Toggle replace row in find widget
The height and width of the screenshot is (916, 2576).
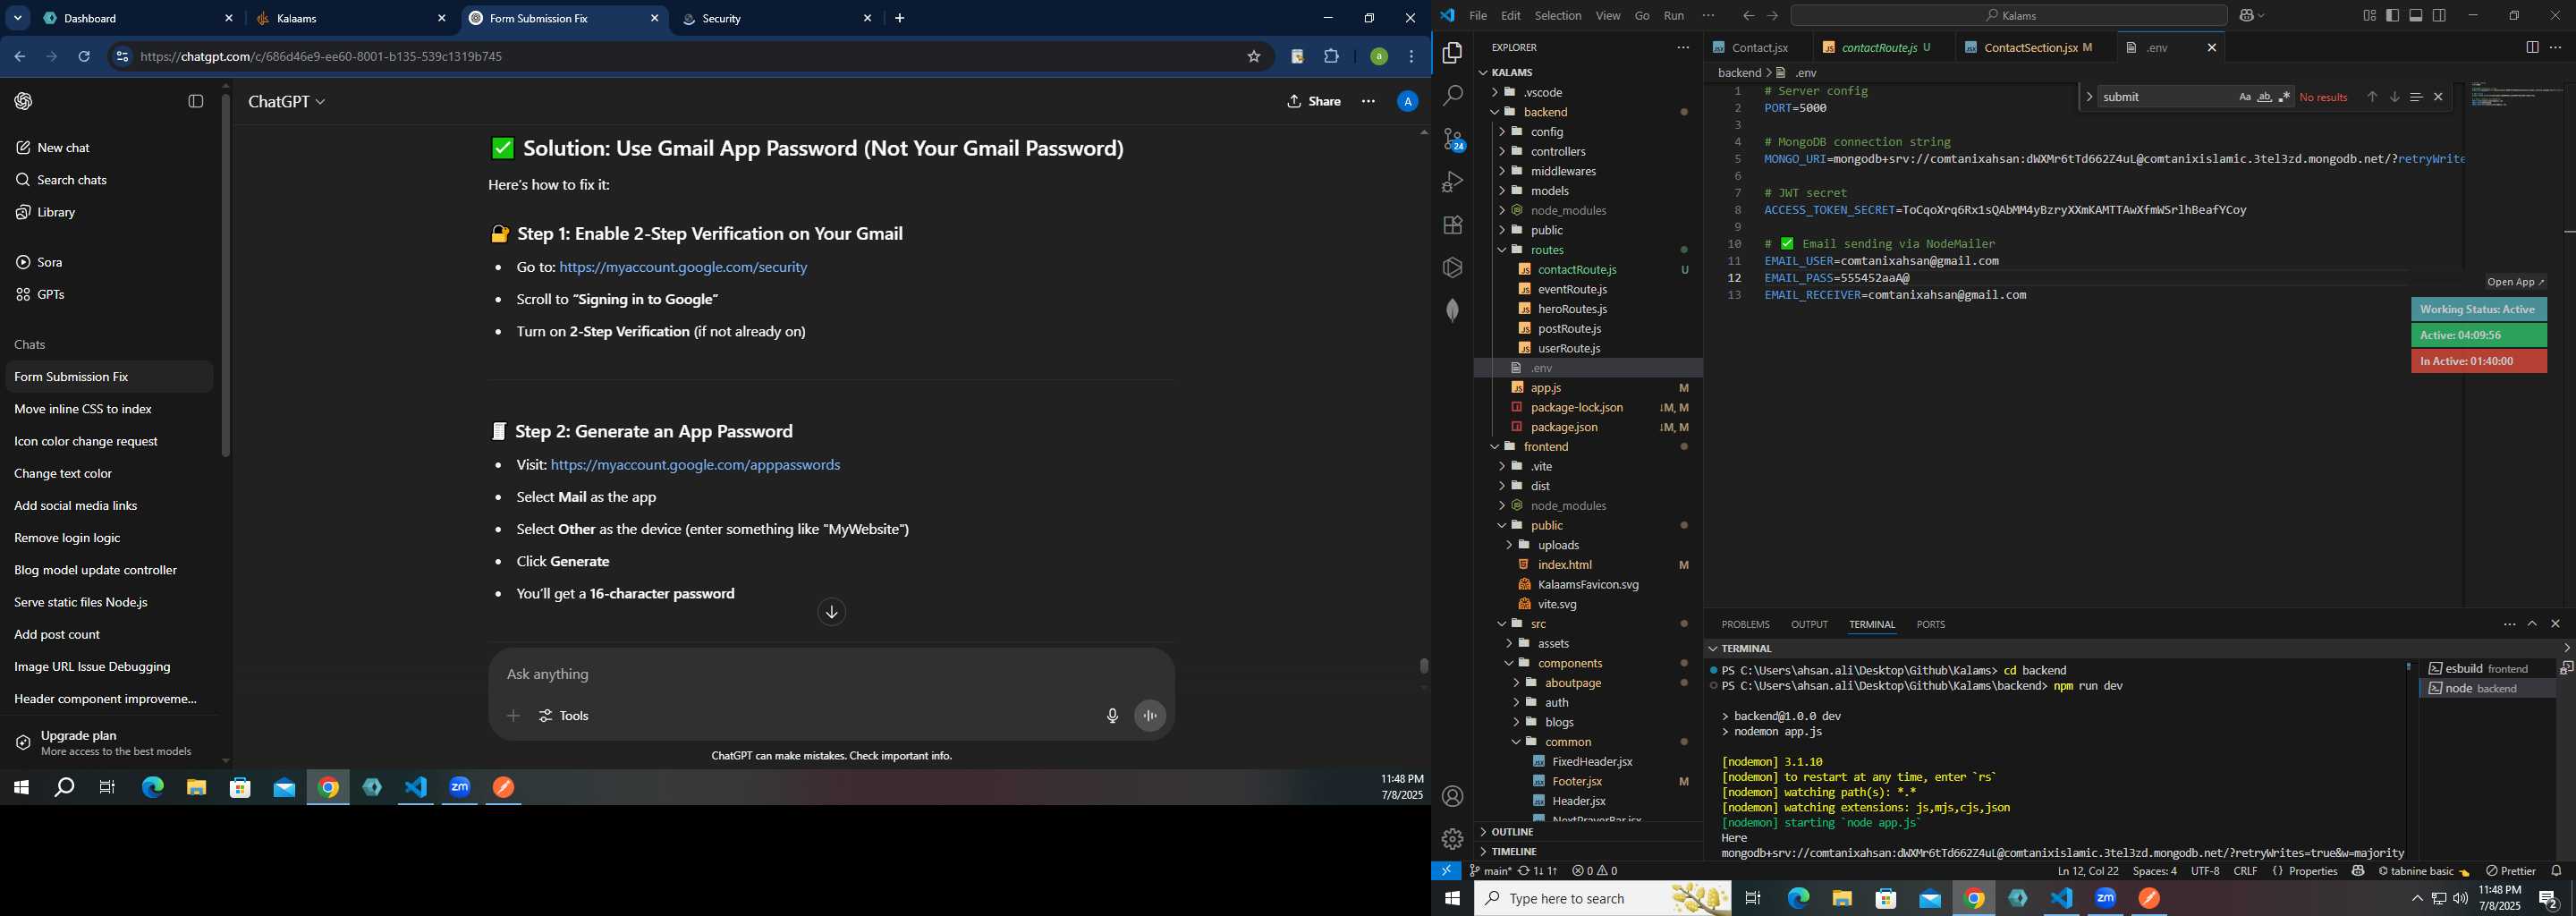point(2089,97)
